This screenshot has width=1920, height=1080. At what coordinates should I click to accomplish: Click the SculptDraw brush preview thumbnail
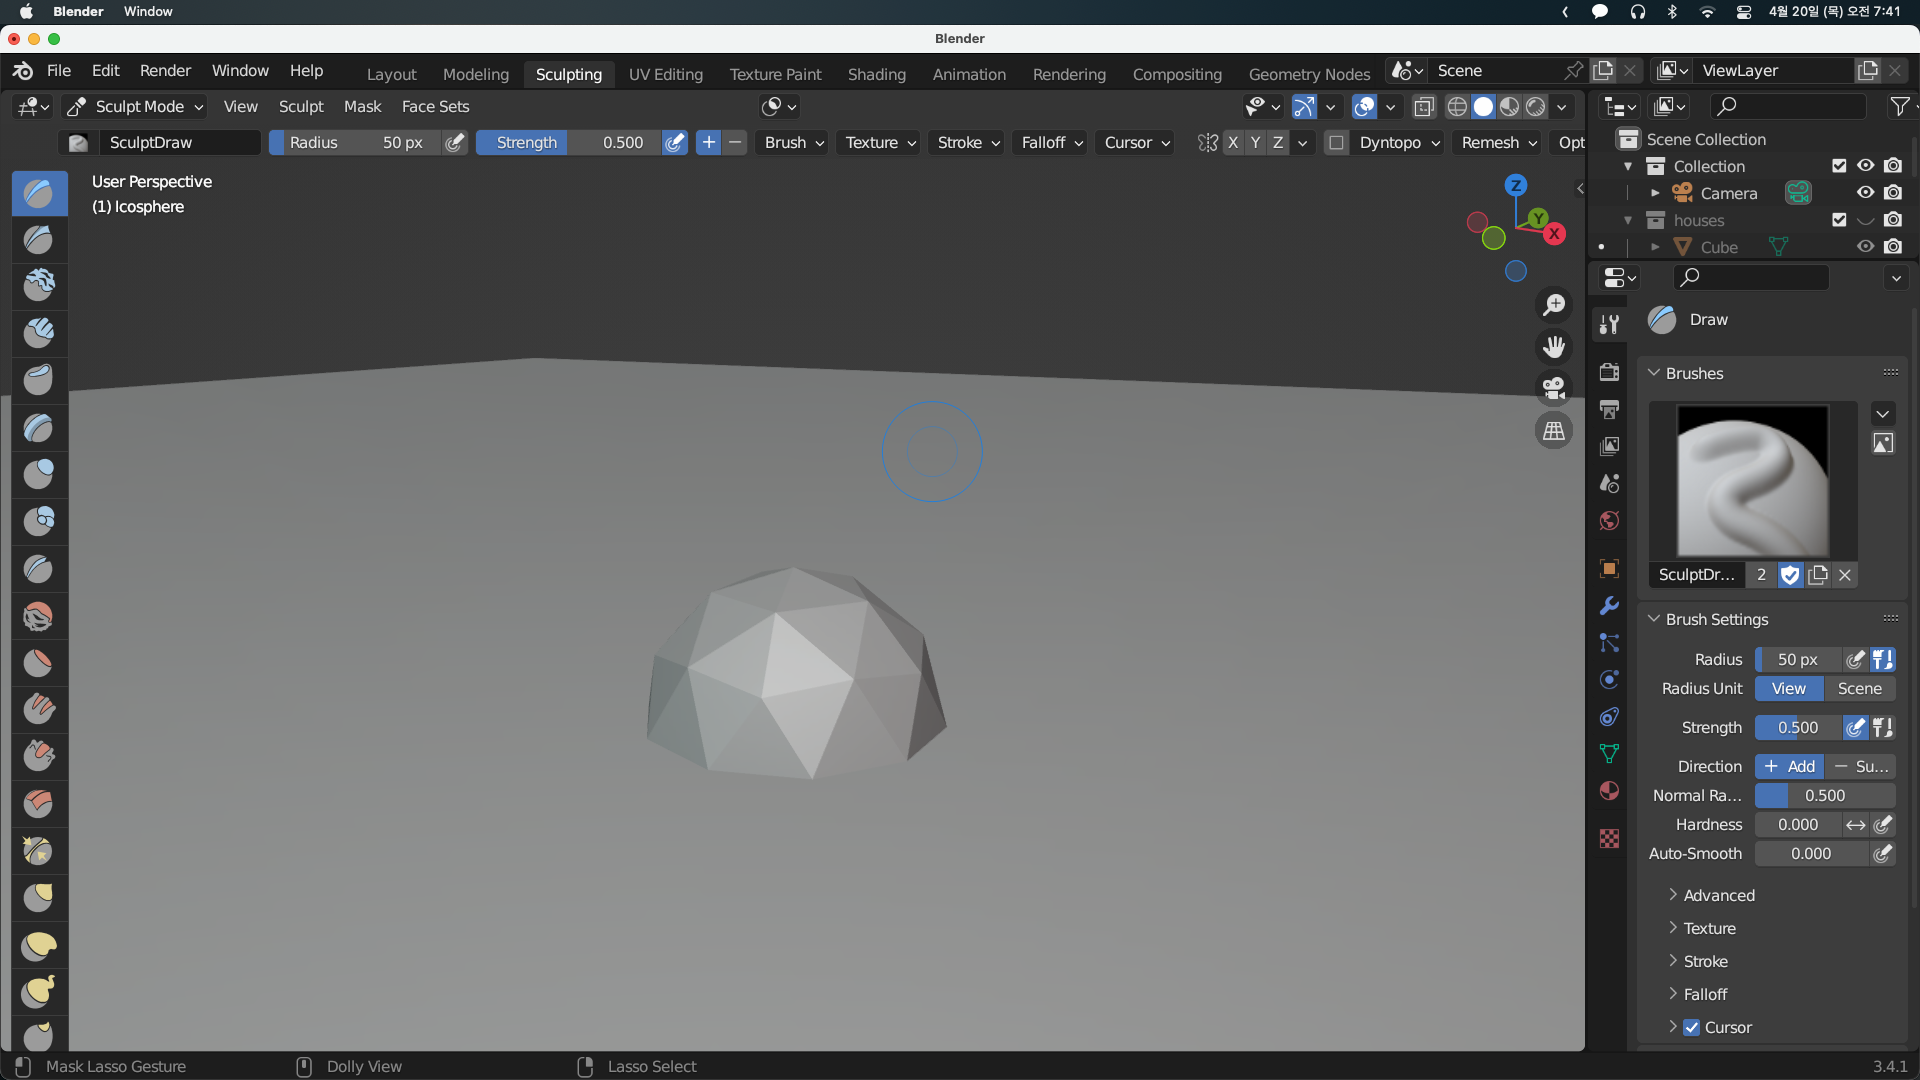pos(1752,480)
